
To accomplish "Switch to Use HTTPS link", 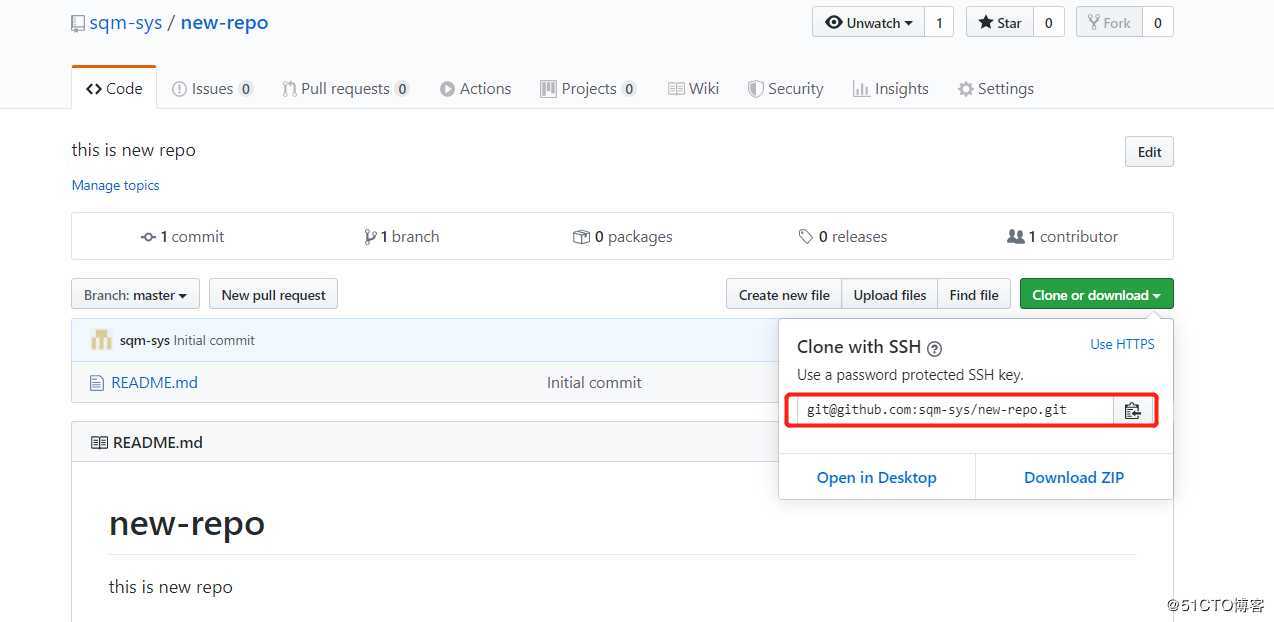I will pos(1122,344).
